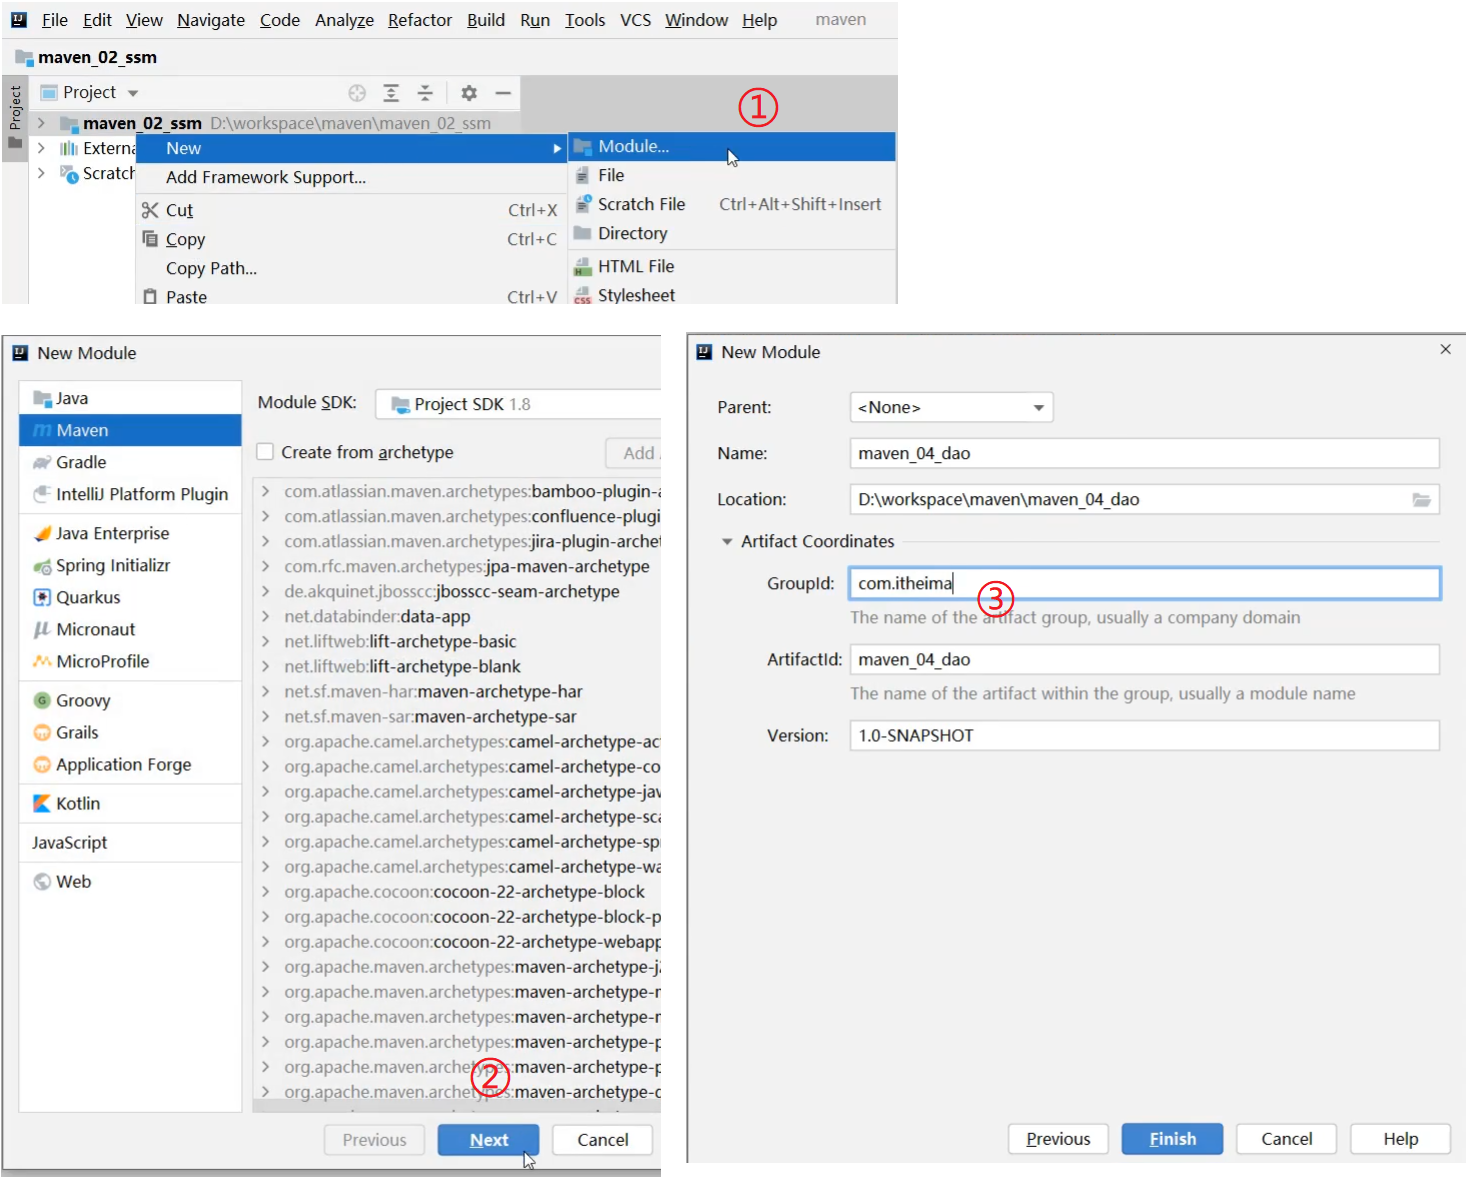
Task: Open the VCS menu in the menu bar
Action: point(635,20)
